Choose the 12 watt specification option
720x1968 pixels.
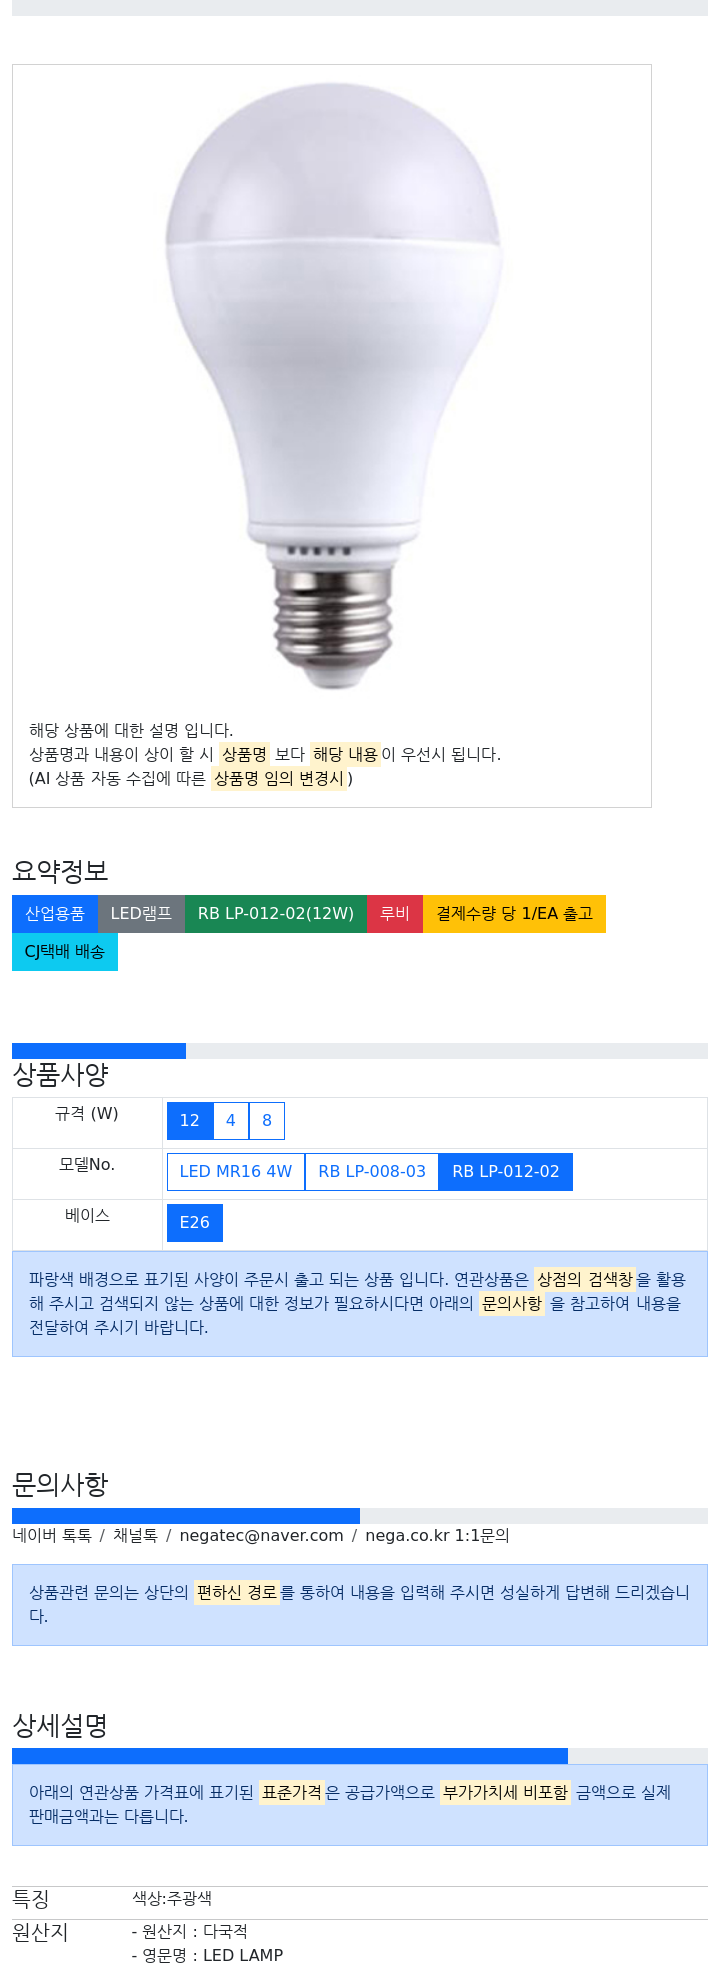[x=190, y=1121]
